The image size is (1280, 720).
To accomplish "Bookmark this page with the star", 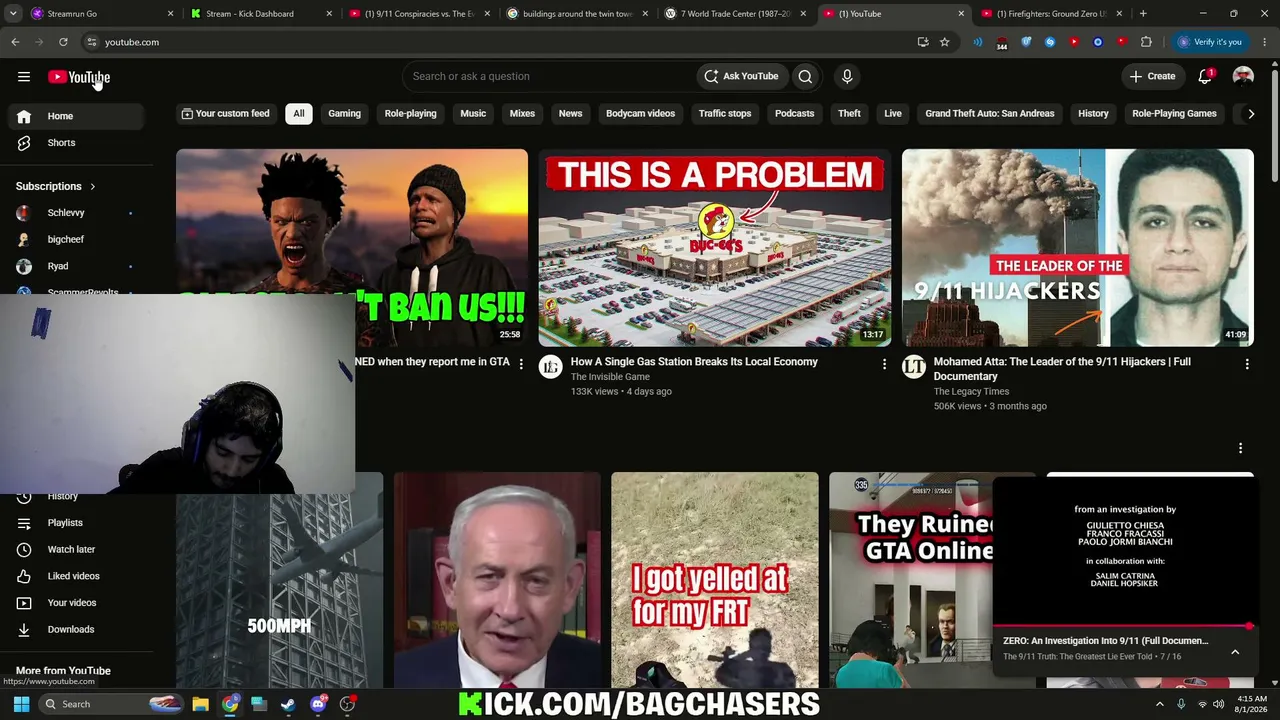I will pyautogui.click(x=944, y=42).
